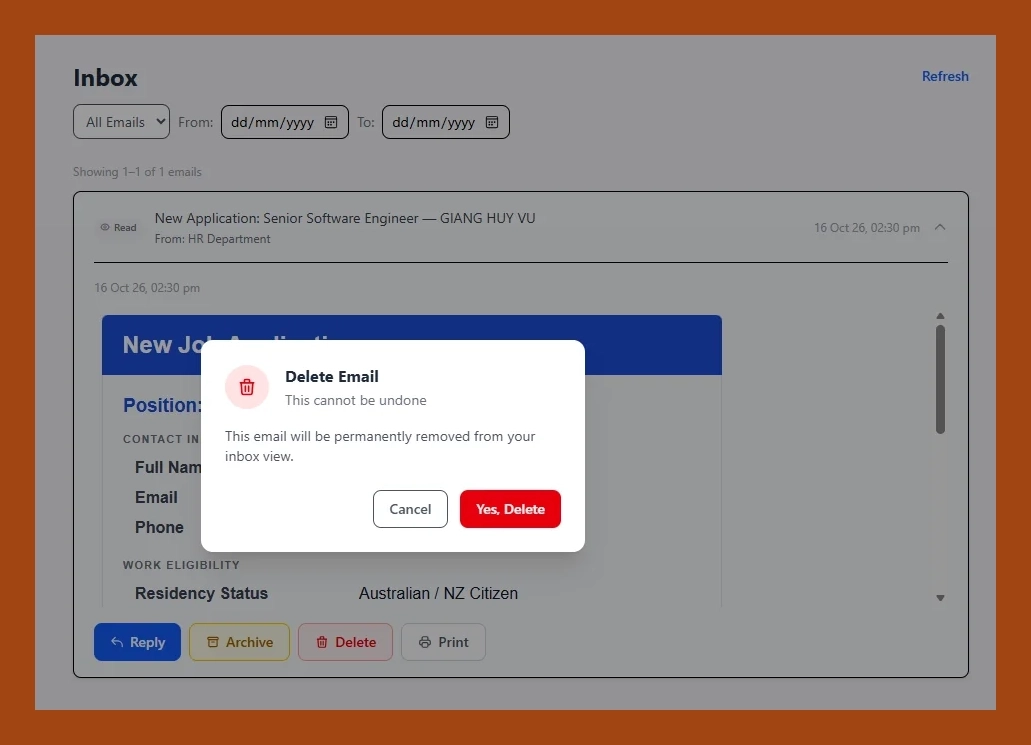The width and height of the screenshot is (1031, 745).
Task: Select the email subject about Senior Software Engineer
Action: pos(345,218)
